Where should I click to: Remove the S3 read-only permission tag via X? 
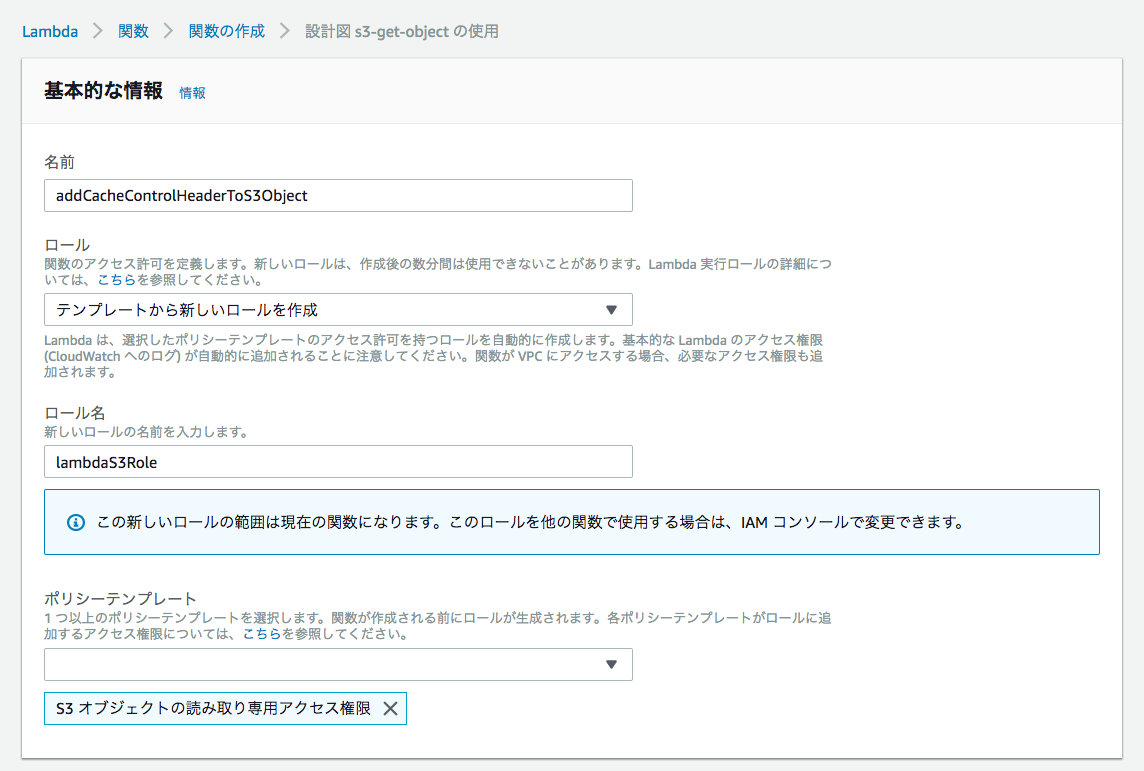(x=392, y=708)
